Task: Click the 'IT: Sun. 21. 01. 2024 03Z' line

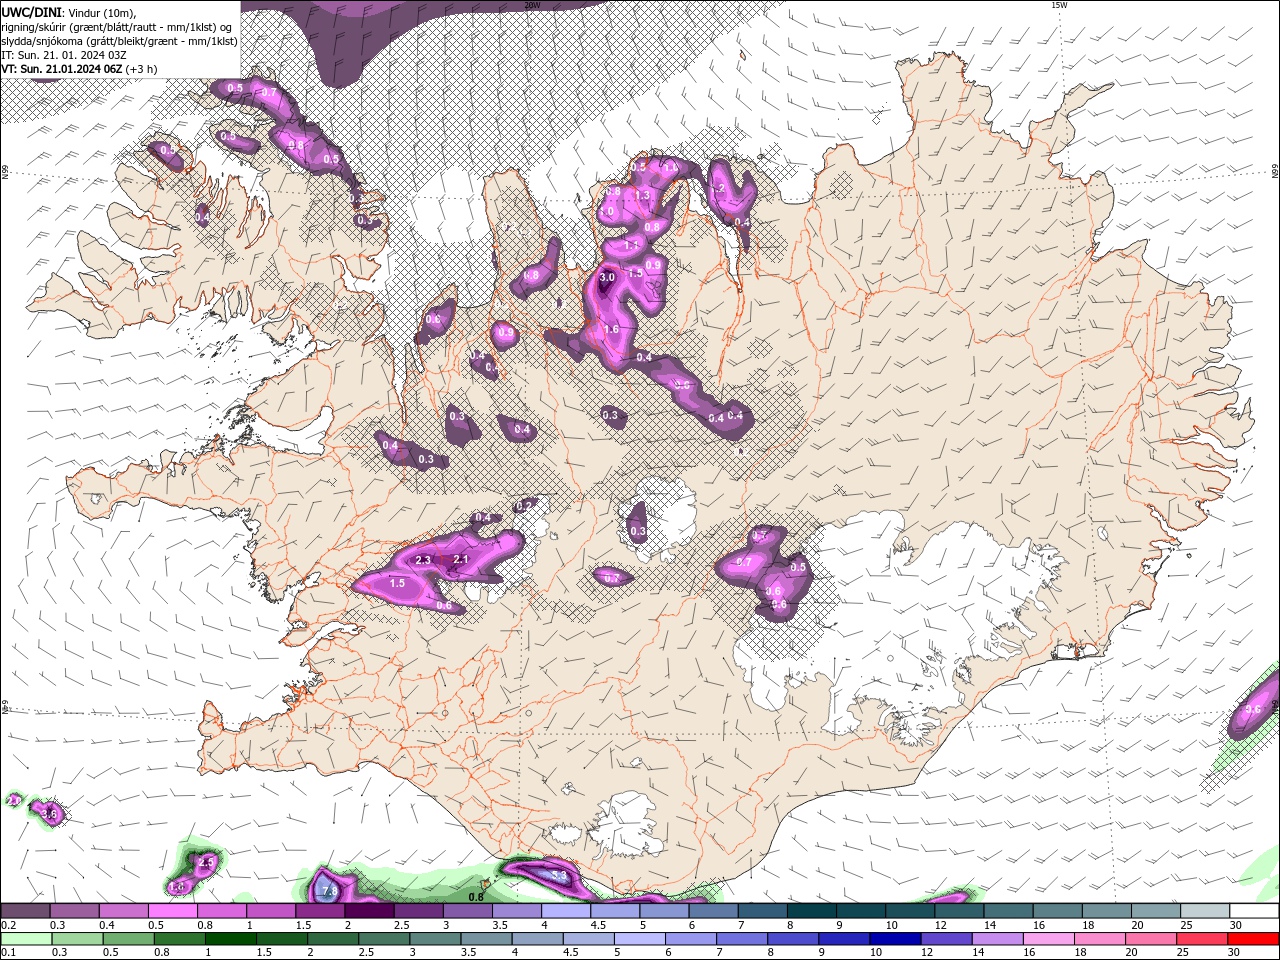Action: pos(63,55)
